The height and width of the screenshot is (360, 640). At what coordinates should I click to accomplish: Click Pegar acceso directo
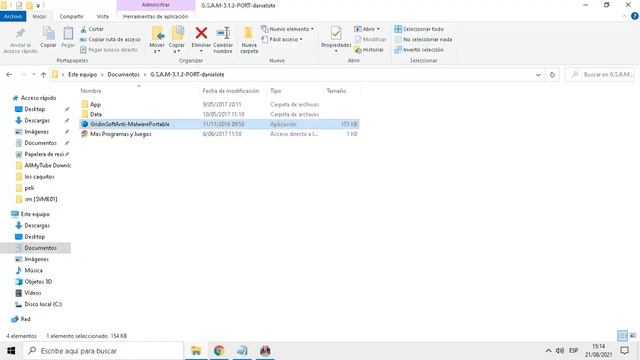(x=109, y=50)
